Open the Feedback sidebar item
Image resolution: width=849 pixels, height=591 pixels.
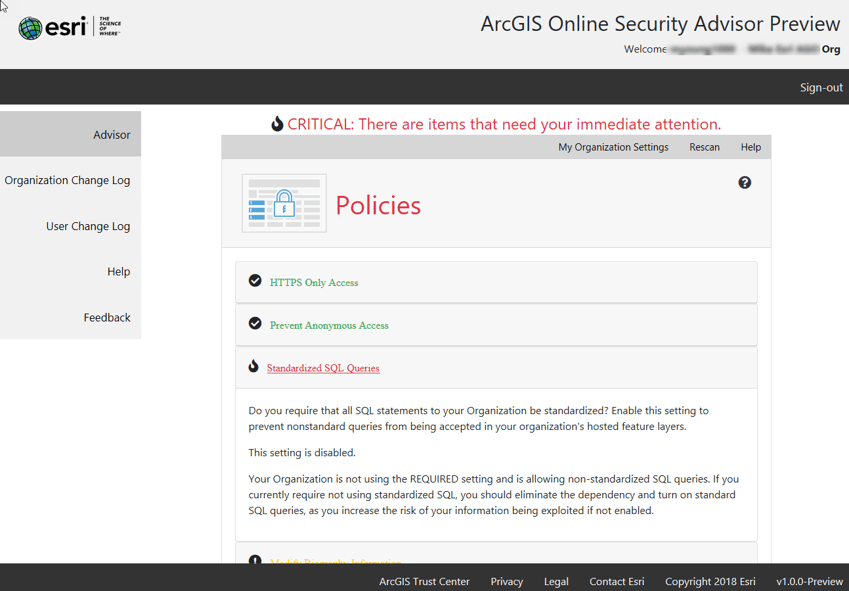pyautogui.click(x=70, y=317)
